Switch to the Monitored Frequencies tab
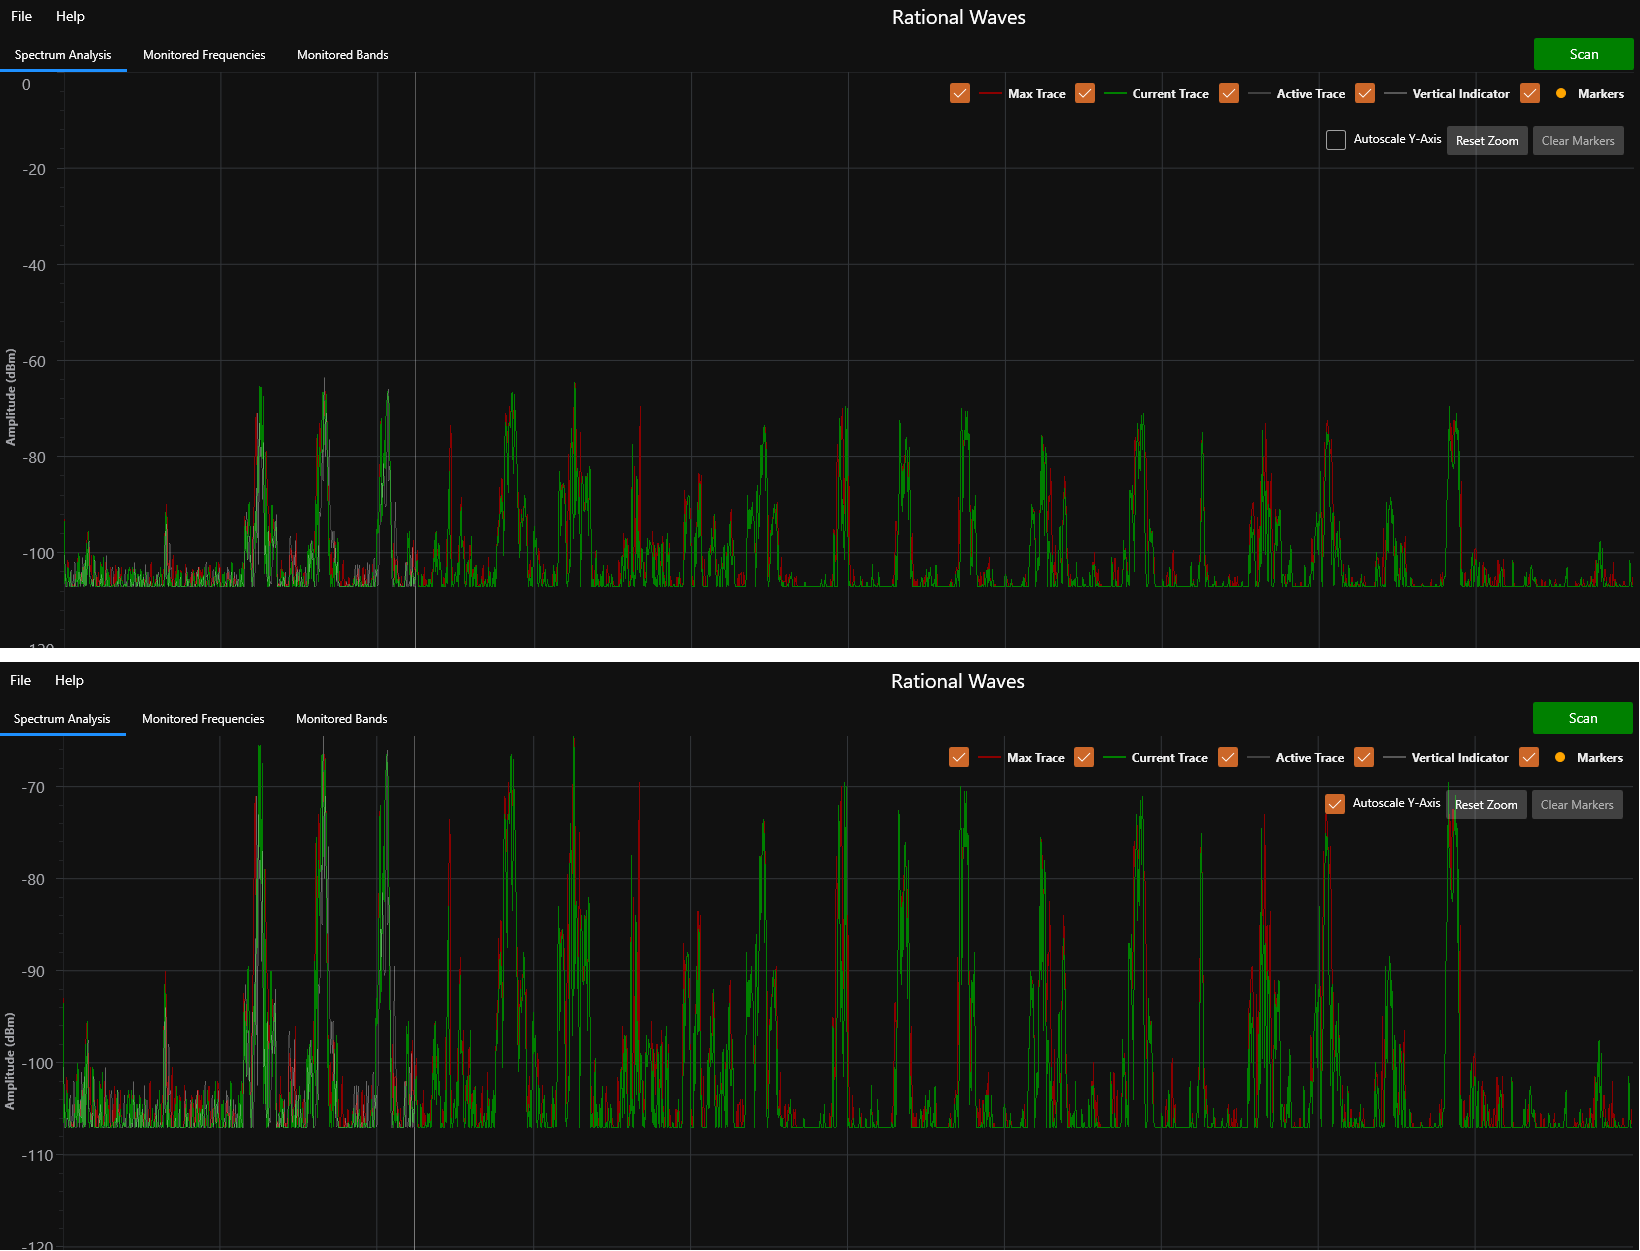Image resolution: width=1640 pixels, height=1251 pixels. click(x=203, y=55)
